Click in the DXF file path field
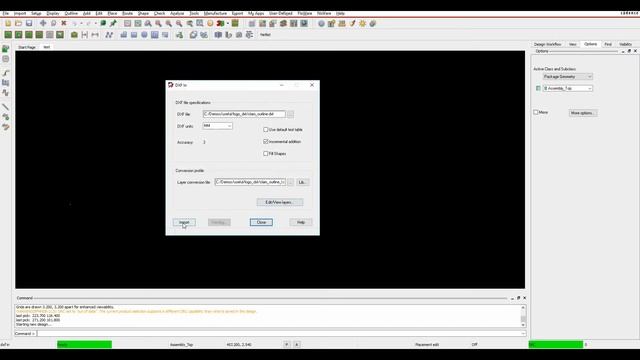 click(x=244, y=114)
